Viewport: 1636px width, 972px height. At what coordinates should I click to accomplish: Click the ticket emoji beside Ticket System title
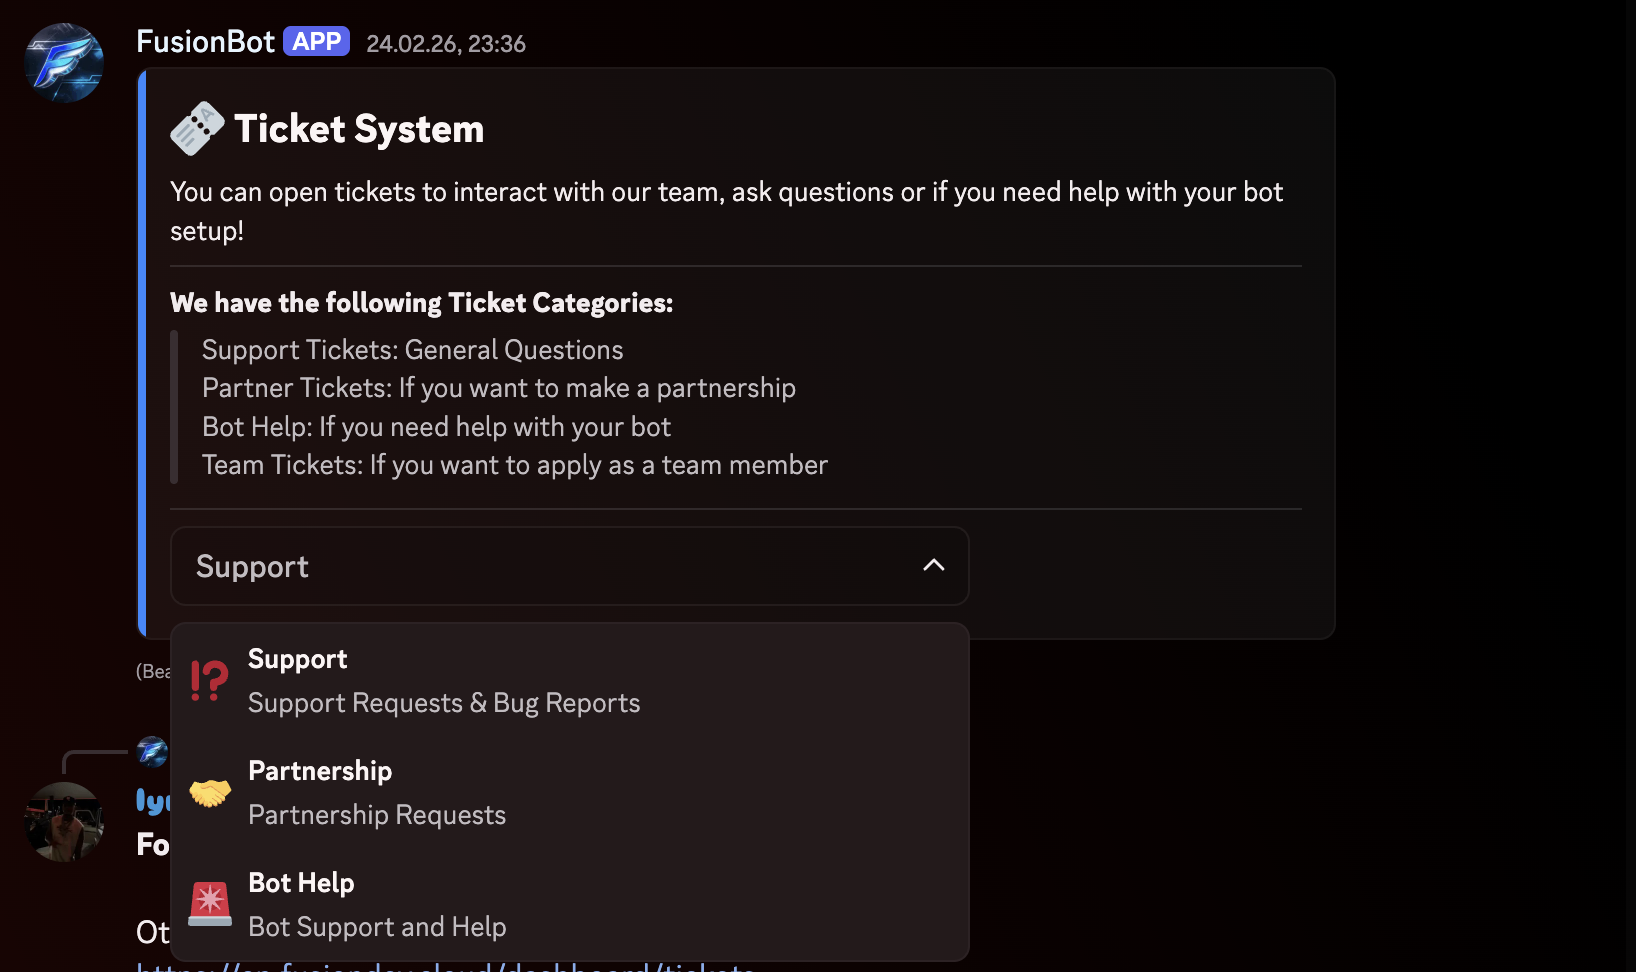(x=196, y=128)
